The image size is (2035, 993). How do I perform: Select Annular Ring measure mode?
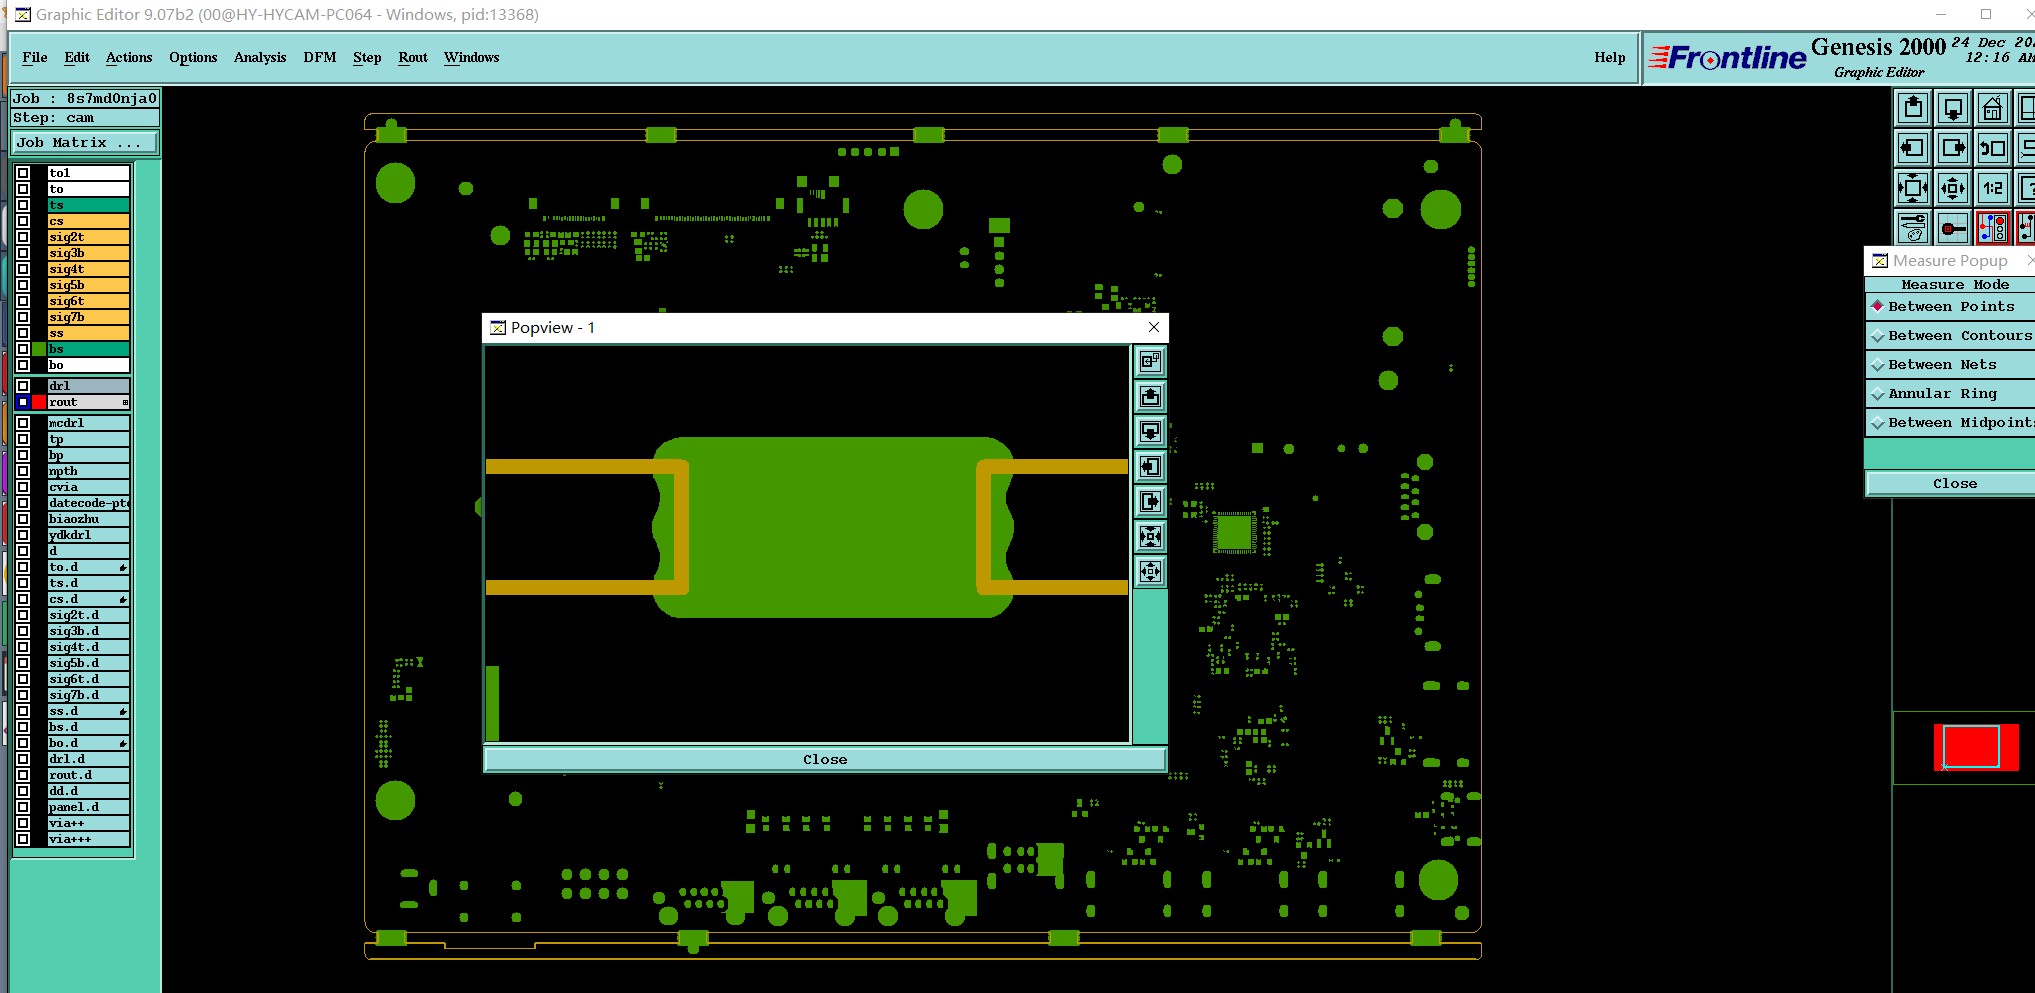1950,394
